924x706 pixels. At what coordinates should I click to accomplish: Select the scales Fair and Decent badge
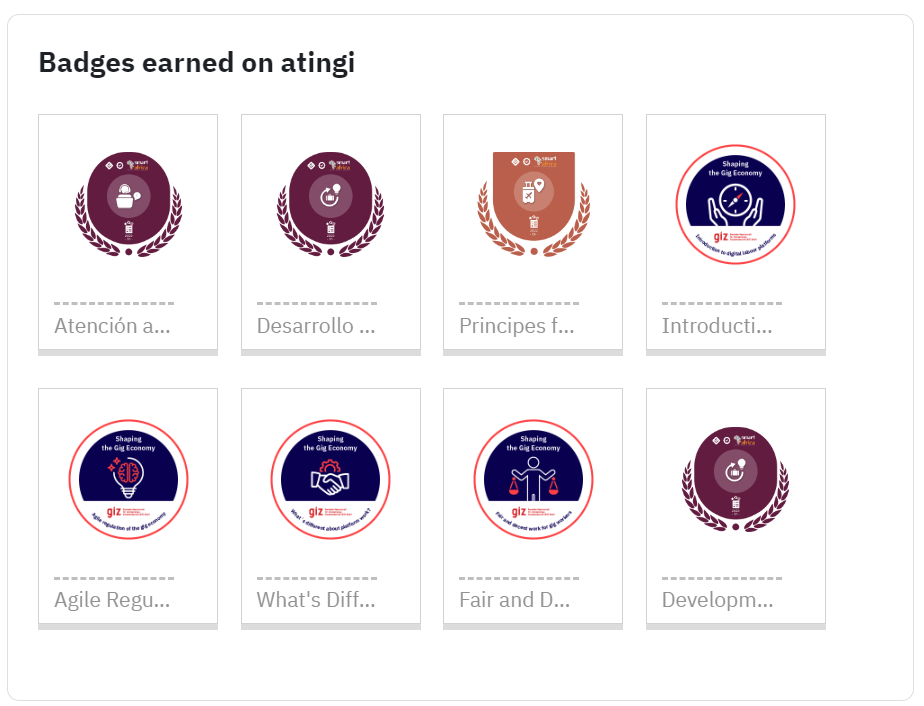pos(533,479)
